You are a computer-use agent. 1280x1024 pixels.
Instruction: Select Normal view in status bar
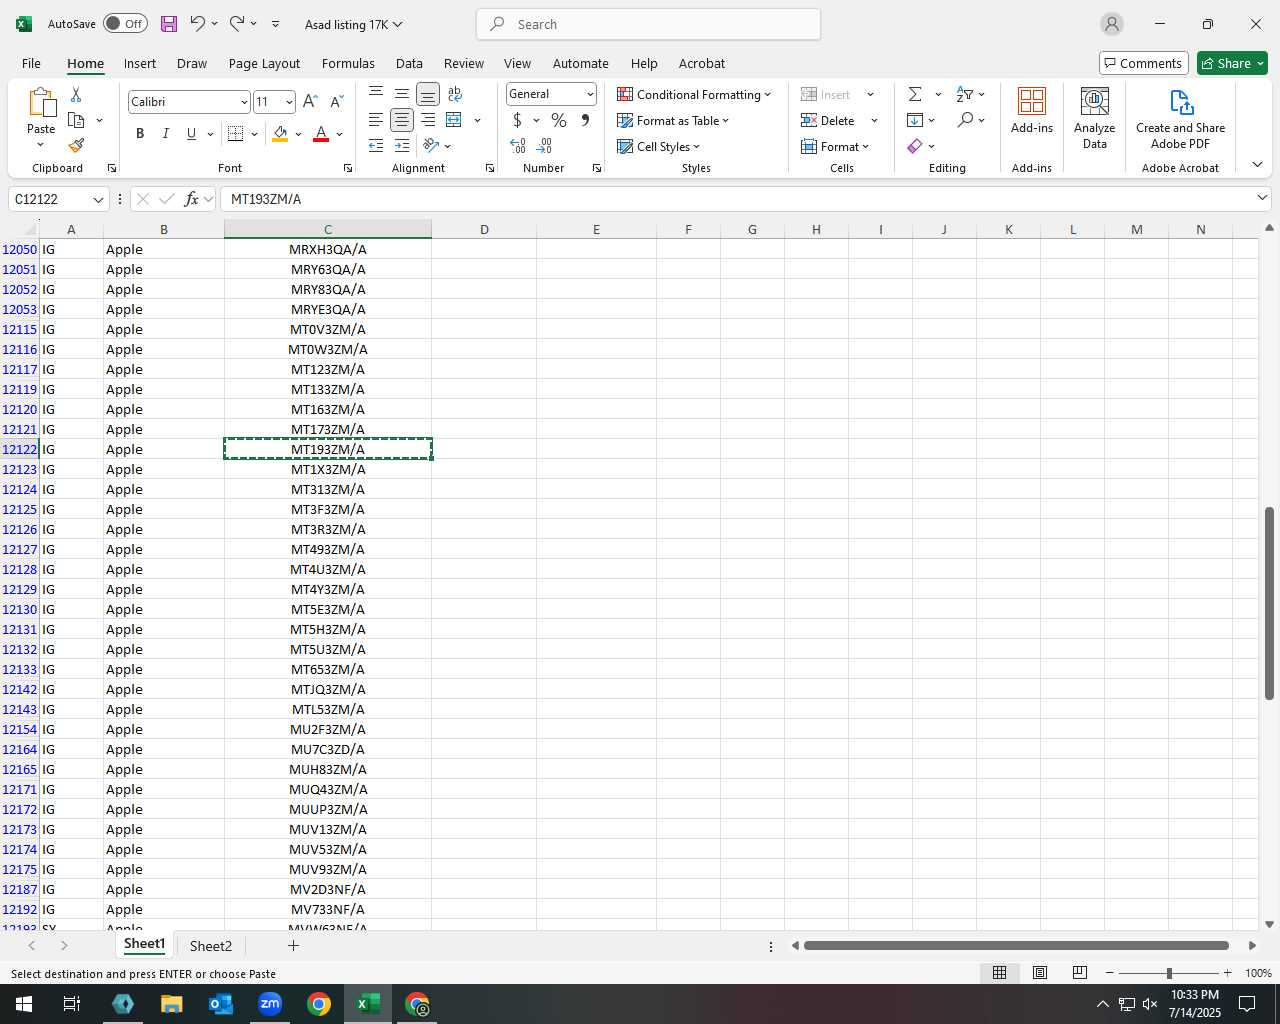click(999, 973)
